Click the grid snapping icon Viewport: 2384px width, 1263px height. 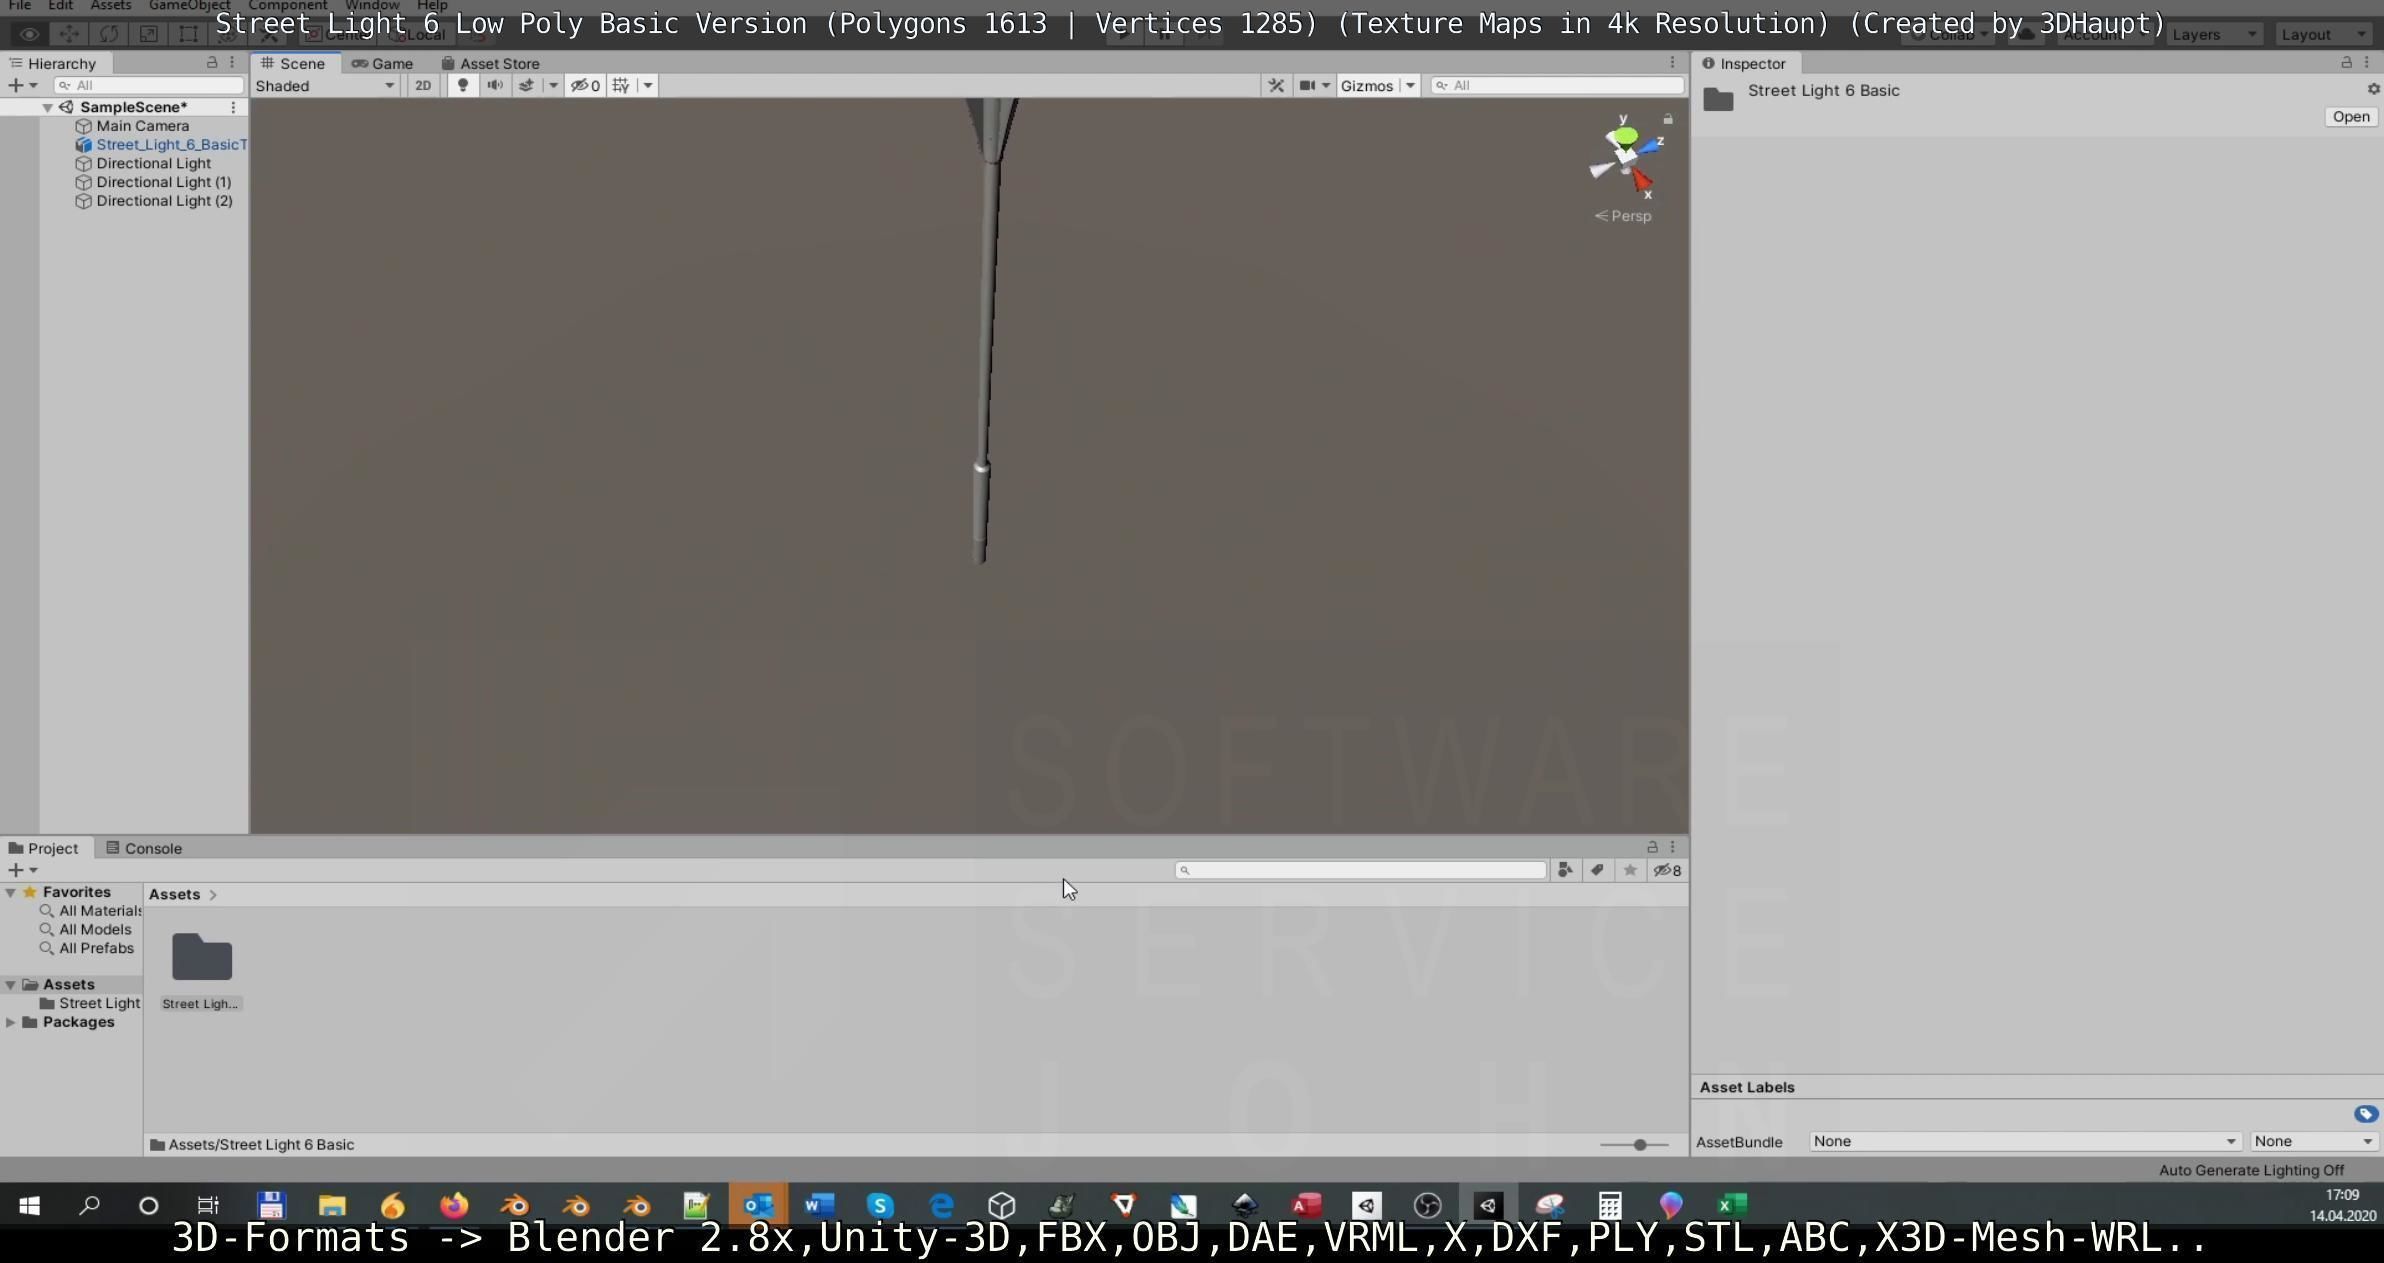pos(621,86)
